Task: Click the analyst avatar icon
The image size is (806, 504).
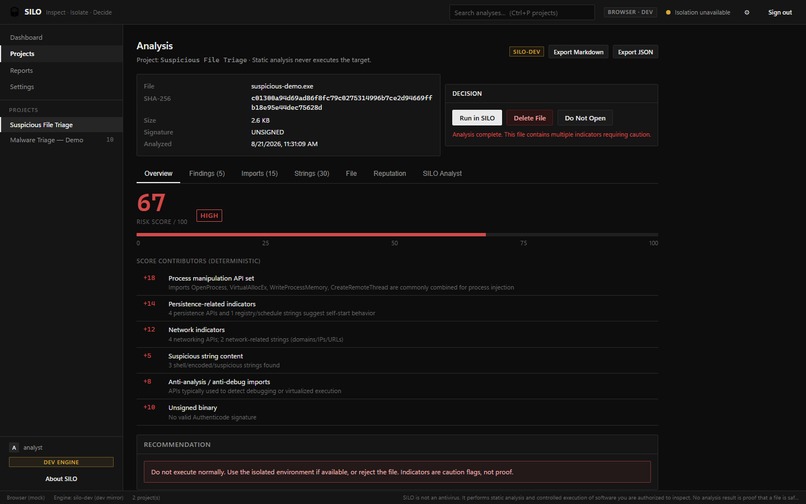Action: 14,447
